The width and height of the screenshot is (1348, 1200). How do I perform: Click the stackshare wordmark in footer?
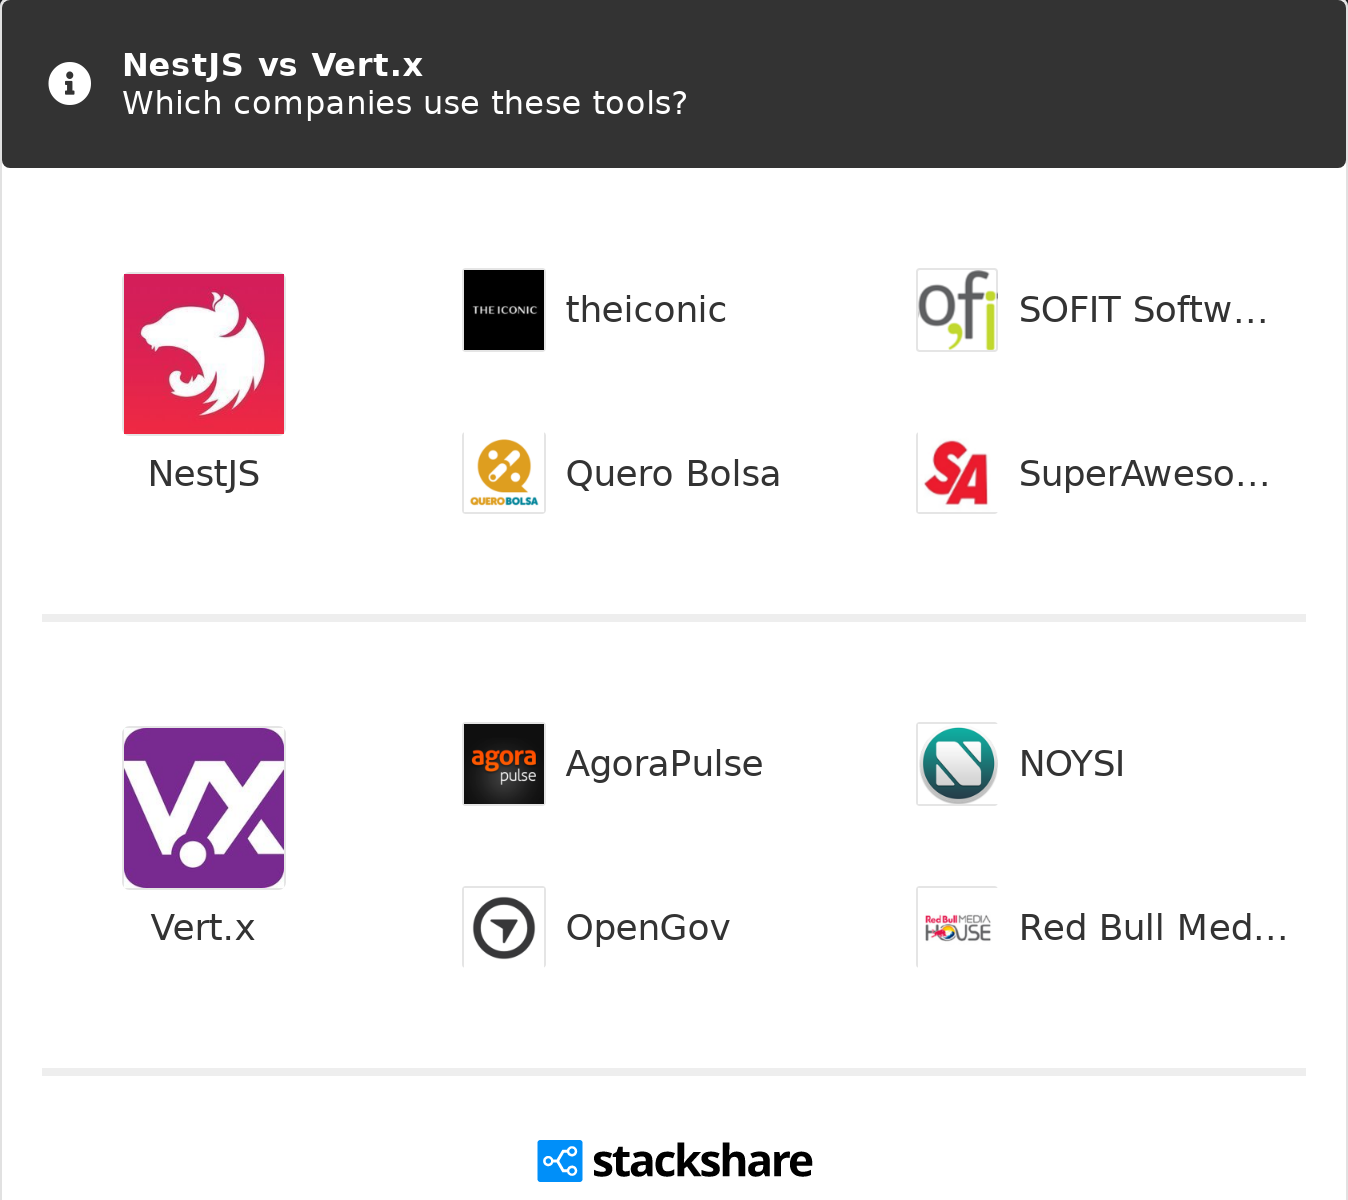pyautogui.click(x=702, y=1161)
